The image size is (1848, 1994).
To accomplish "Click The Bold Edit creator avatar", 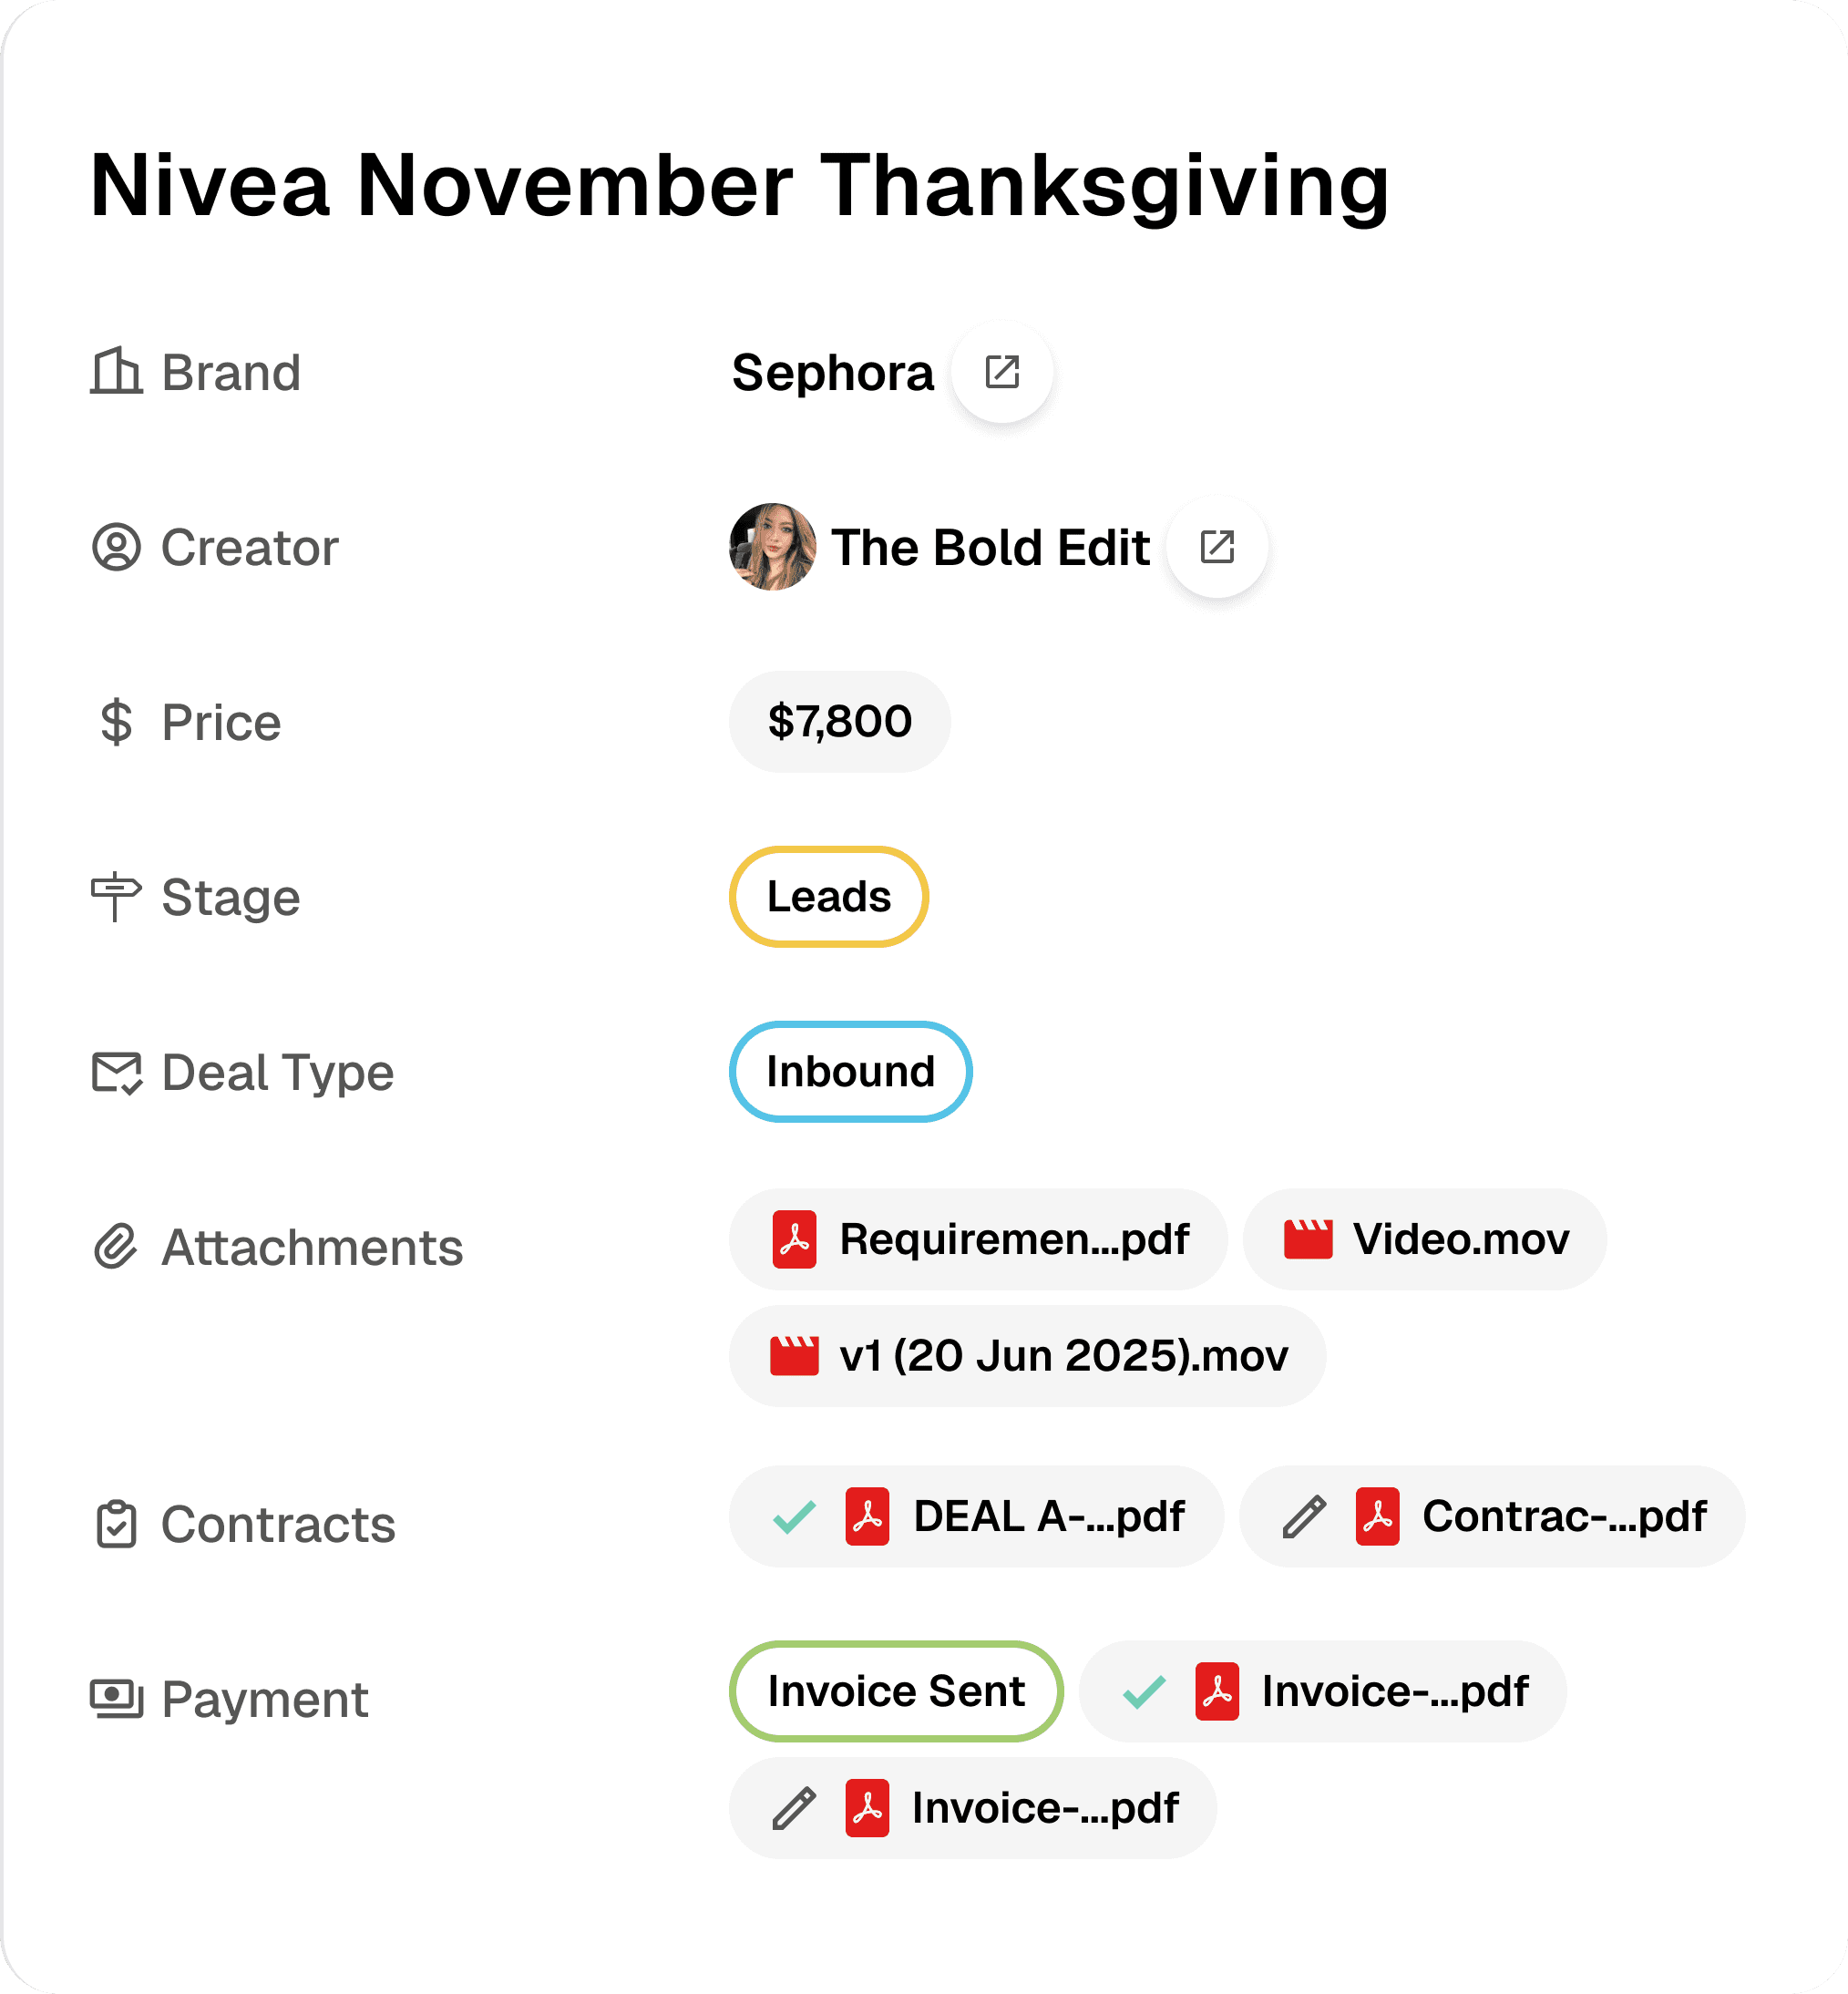I will click(772, 547).
